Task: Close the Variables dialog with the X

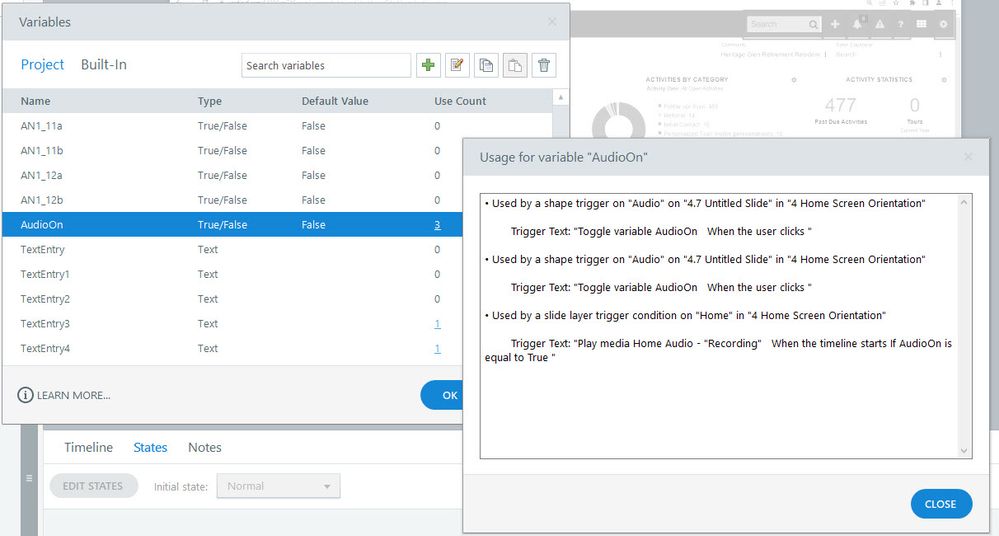Action: click(552, 22)
